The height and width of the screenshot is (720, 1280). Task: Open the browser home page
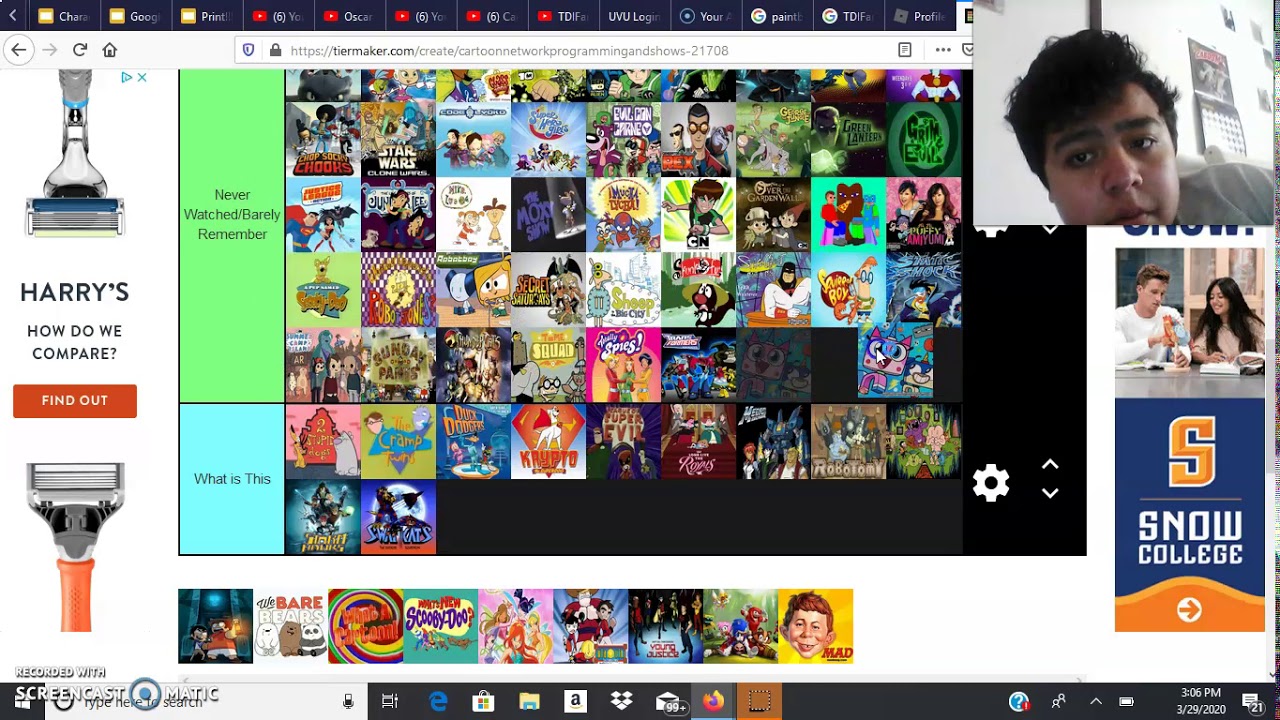click(x=110, y=50)
